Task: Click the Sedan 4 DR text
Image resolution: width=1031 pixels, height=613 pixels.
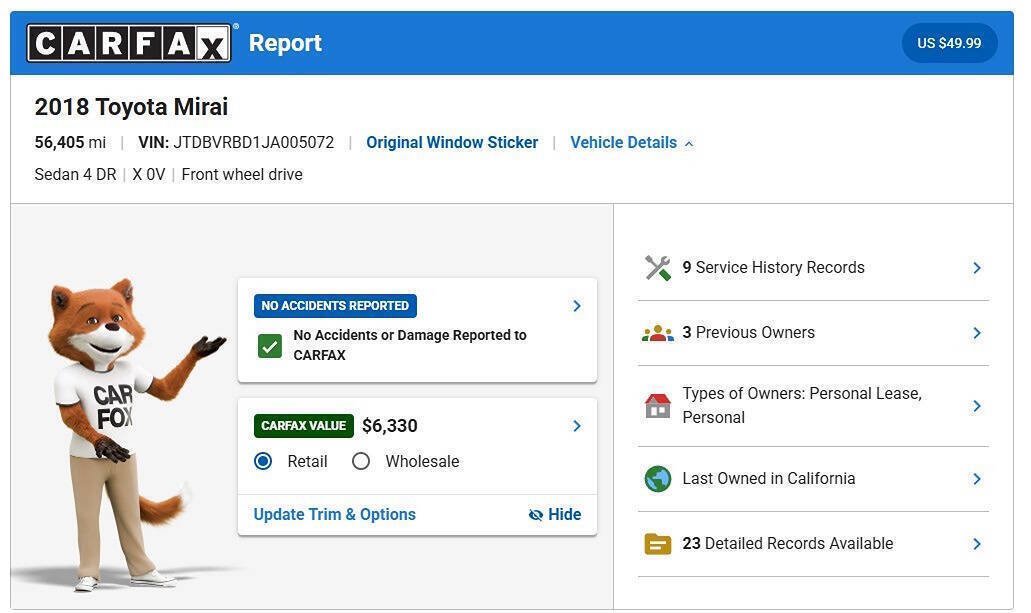Action: pos(76,175)
